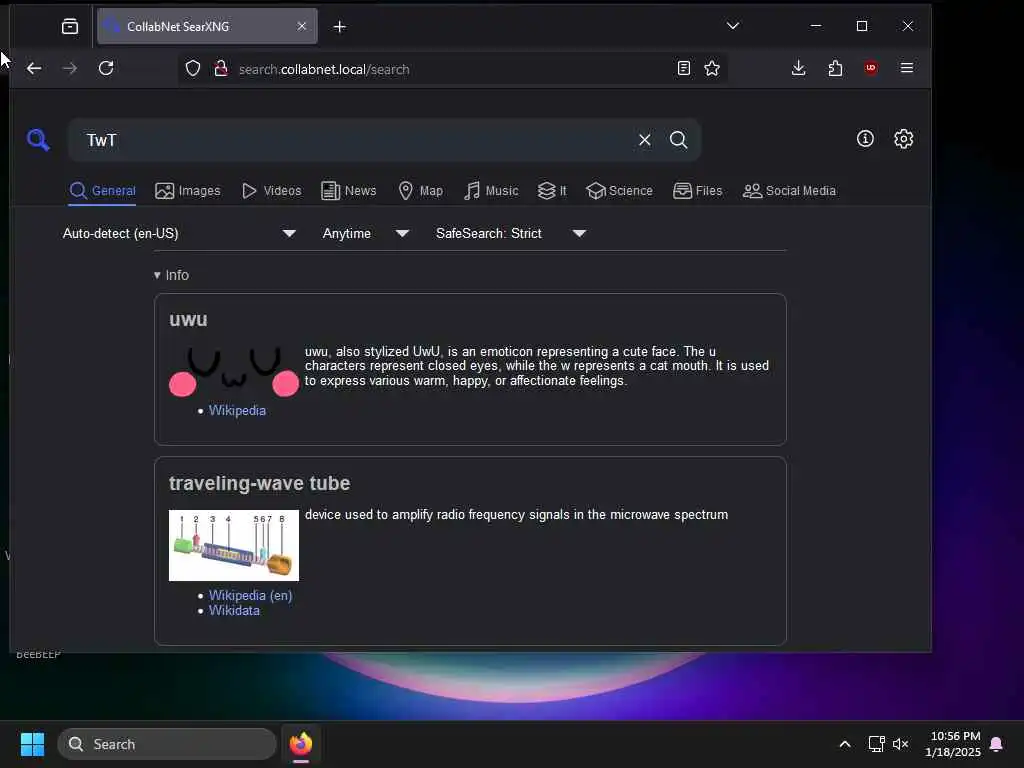Click the uwu heading

pos(188,319)
